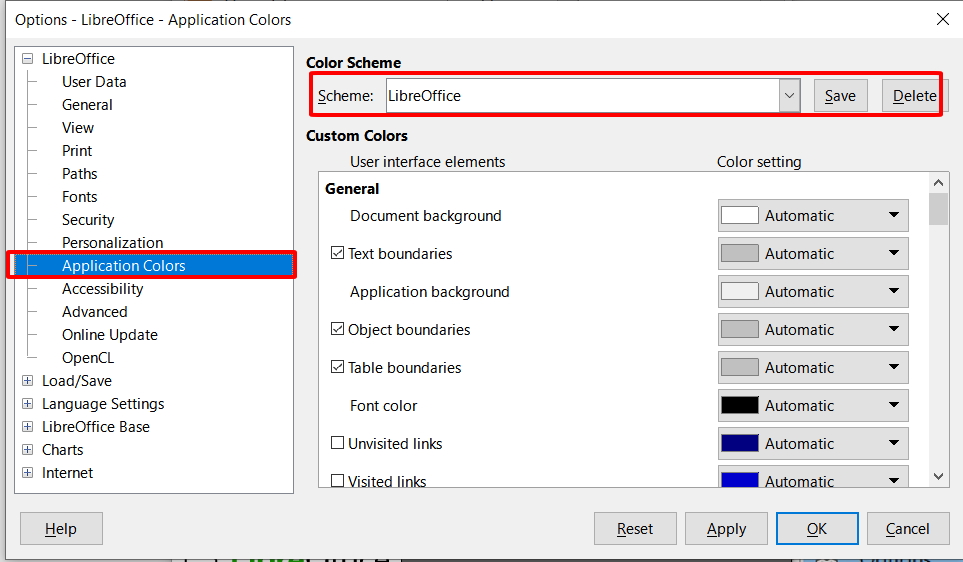963x562 pixels.
Task: Click the Document background white swatch
Action: (x=739, y=216)
